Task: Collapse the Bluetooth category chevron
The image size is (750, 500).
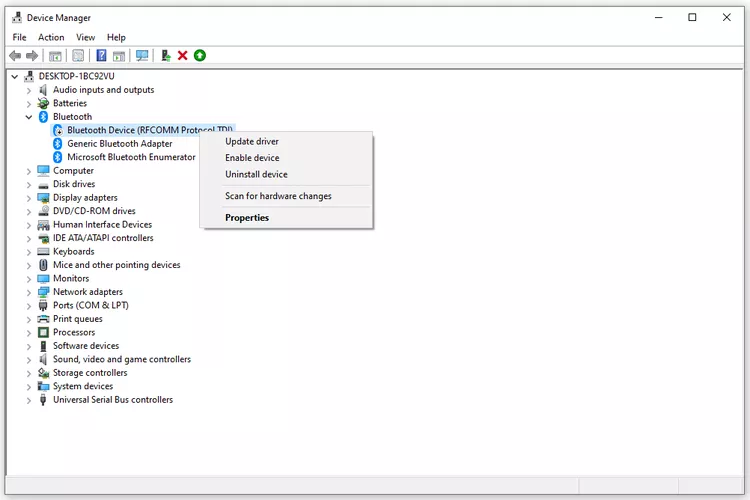Action: tap(29, 117)
